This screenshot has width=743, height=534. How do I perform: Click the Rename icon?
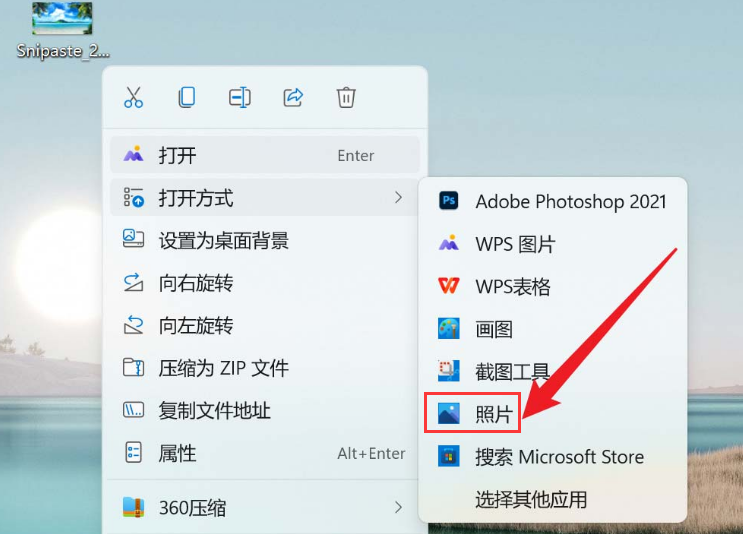point(239,97)
